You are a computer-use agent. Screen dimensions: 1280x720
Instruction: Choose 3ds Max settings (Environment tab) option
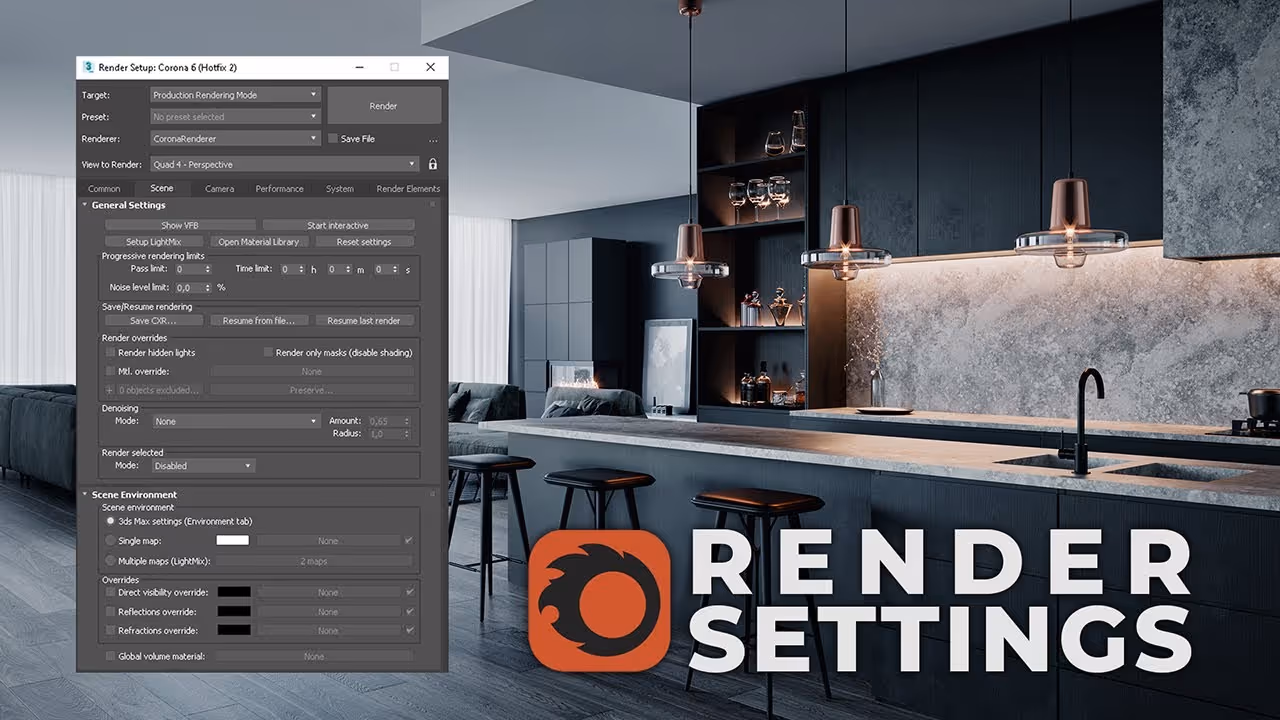tap(110, 521)
